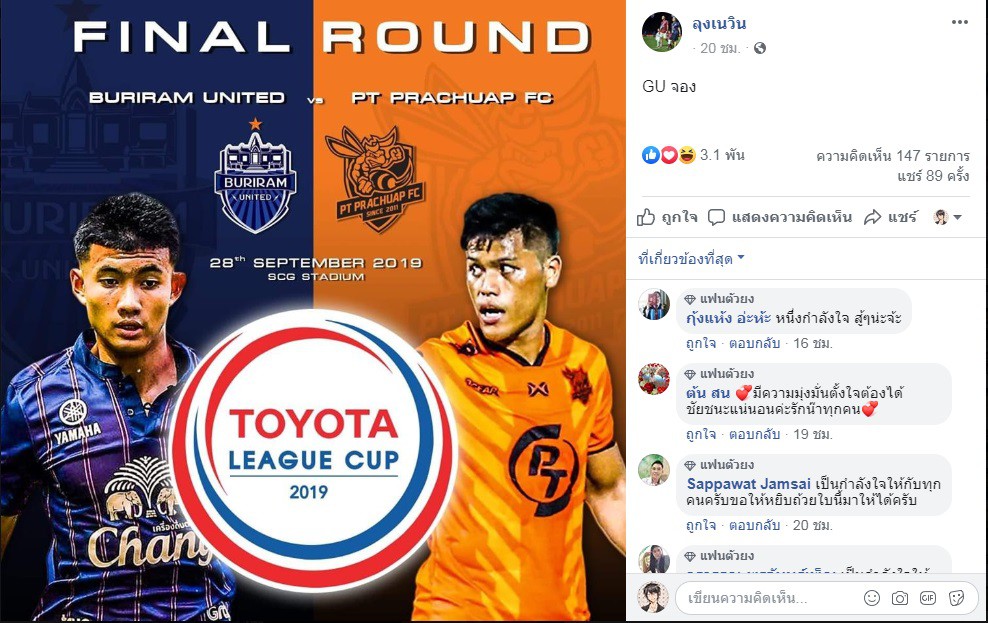Viewport: 988px width, 623px height.
Task: Insert a GIF with the GIF icon
Action: 928,598
